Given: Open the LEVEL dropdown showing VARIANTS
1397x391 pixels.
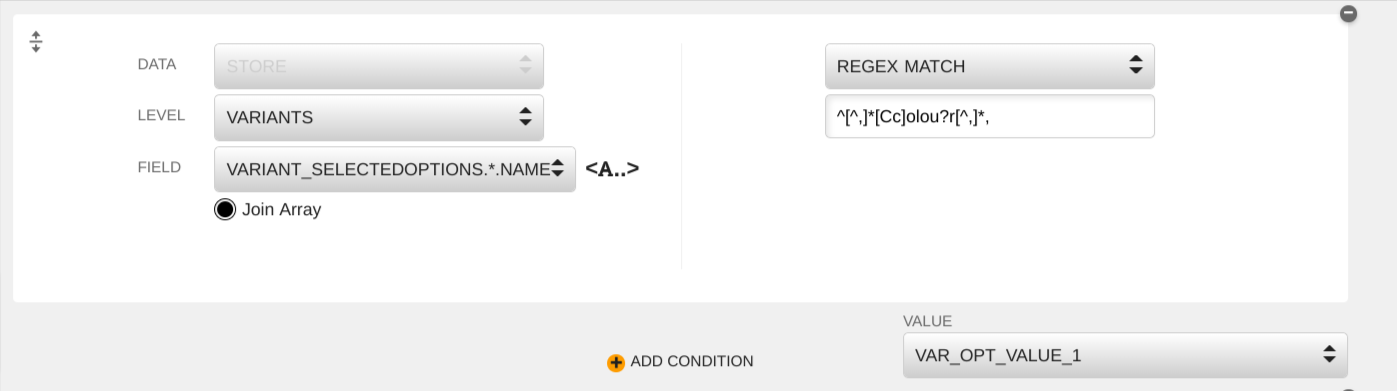Looking at the screenshot, I should tap(379, 117).
